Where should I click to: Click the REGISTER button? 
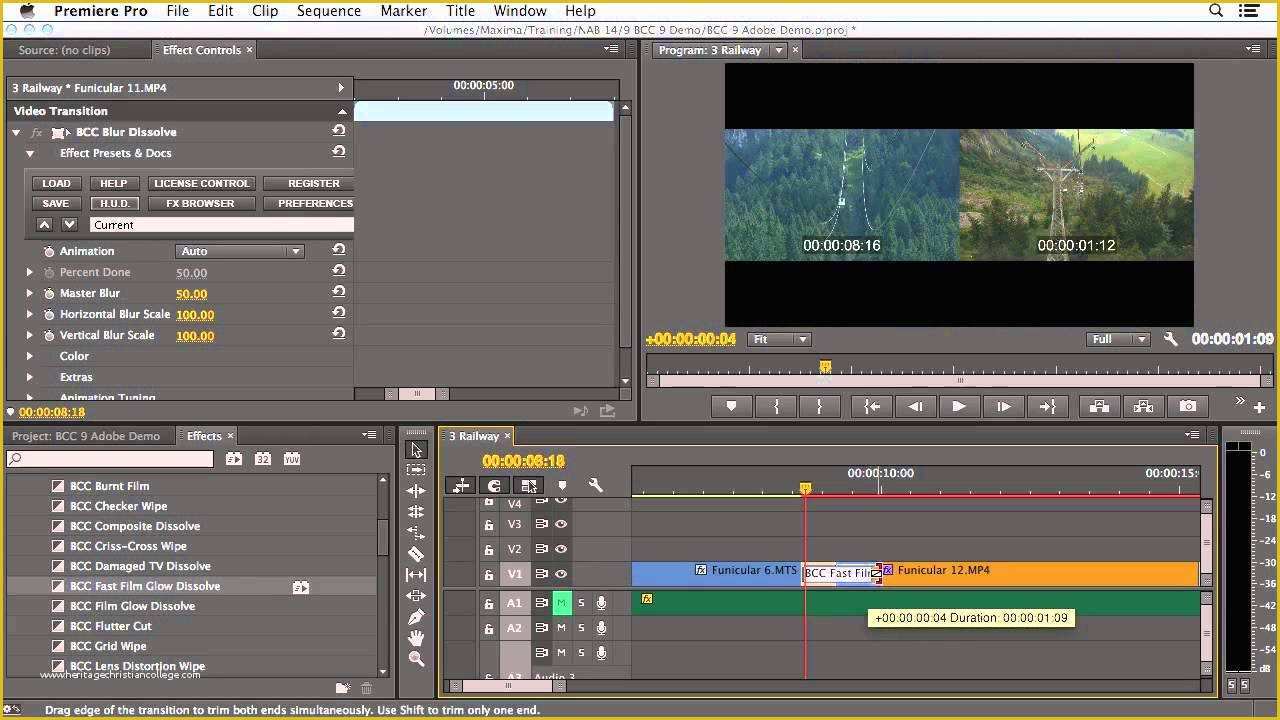tap(309, 183)
